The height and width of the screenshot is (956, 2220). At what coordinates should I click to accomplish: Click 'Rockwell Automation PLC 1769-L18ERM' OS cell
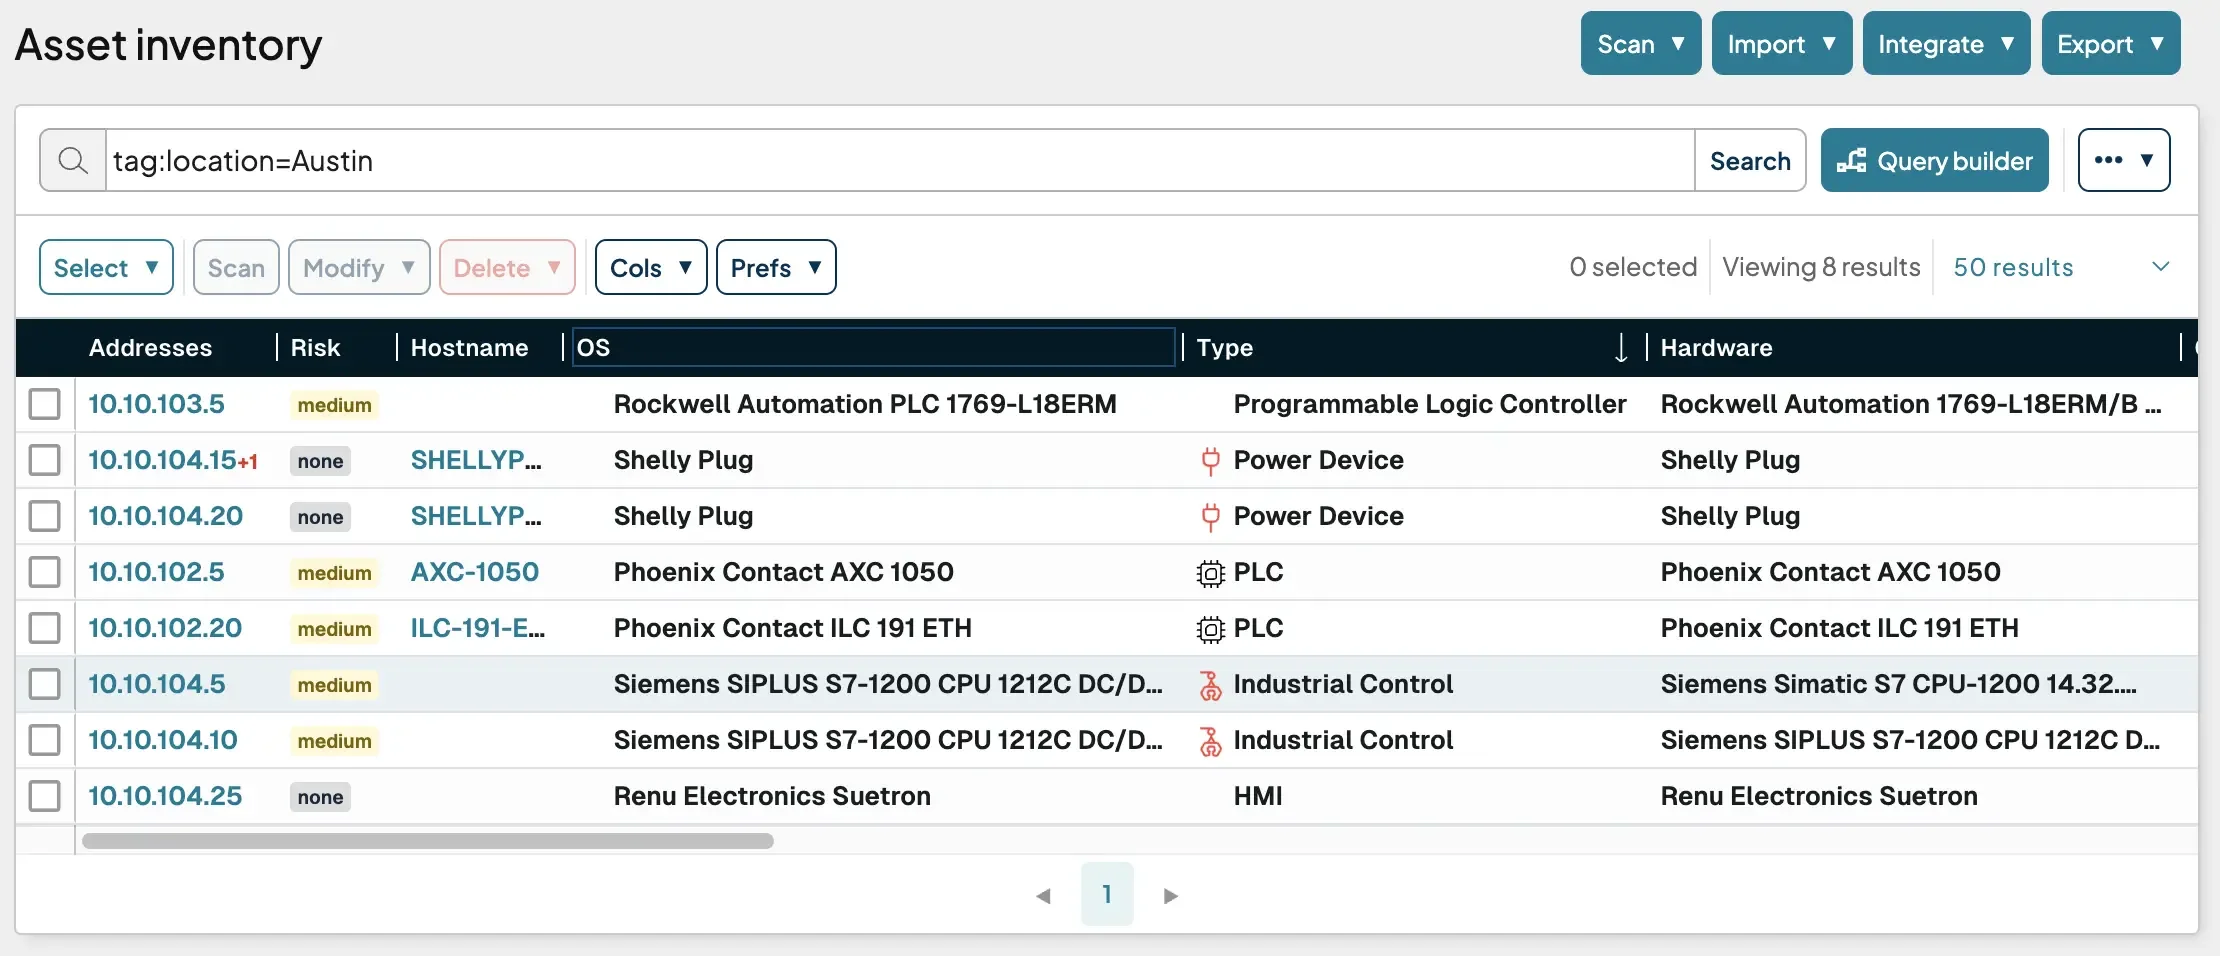point(865,404)
